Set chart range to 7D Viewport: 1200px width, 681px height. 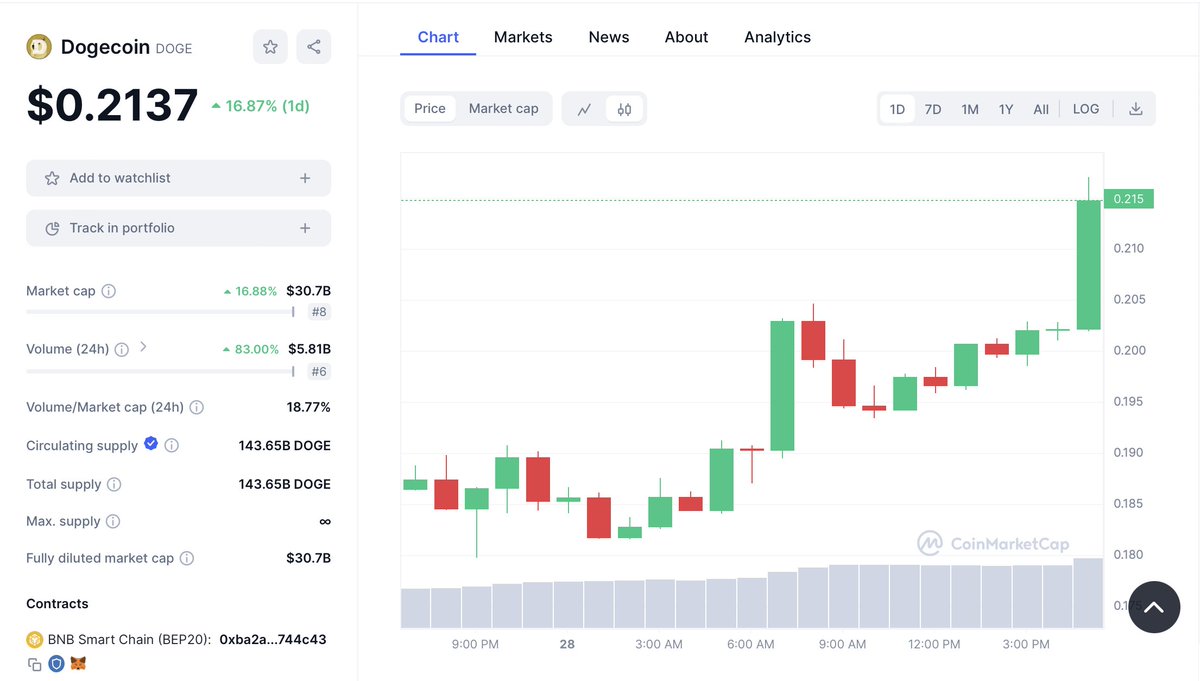pyautogui.click(x=933, y=109)
